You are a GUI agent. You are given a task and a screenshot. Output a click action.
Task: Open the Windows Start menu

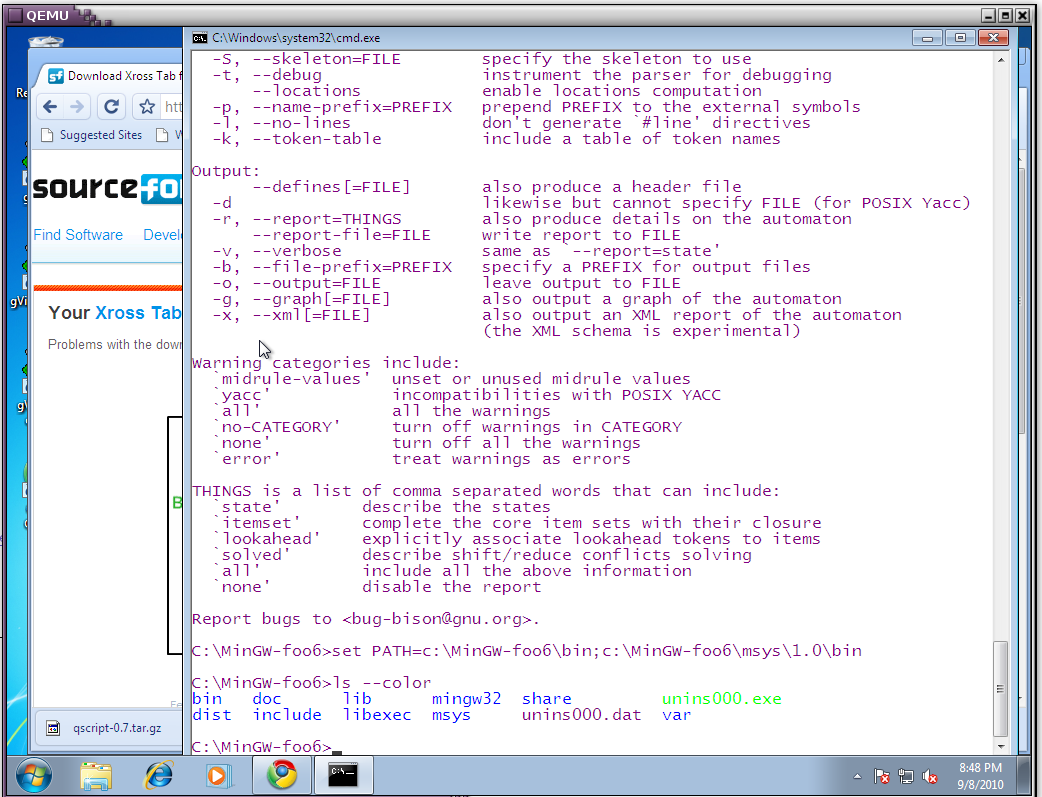(x=34, y=776)
